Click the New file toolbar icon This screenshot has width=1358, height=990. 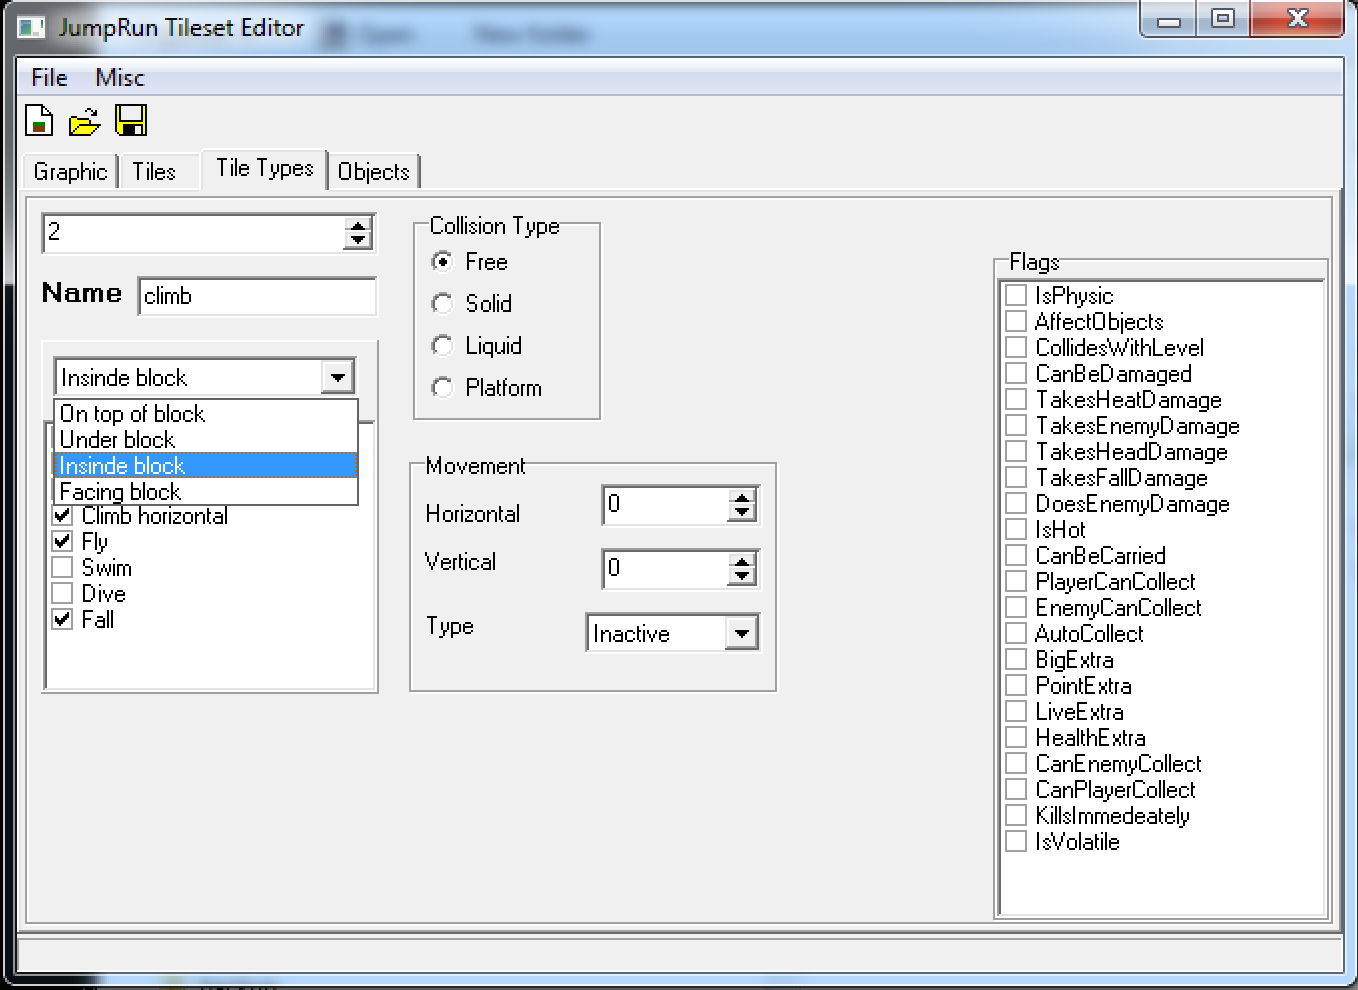click(x=39, y=121)
